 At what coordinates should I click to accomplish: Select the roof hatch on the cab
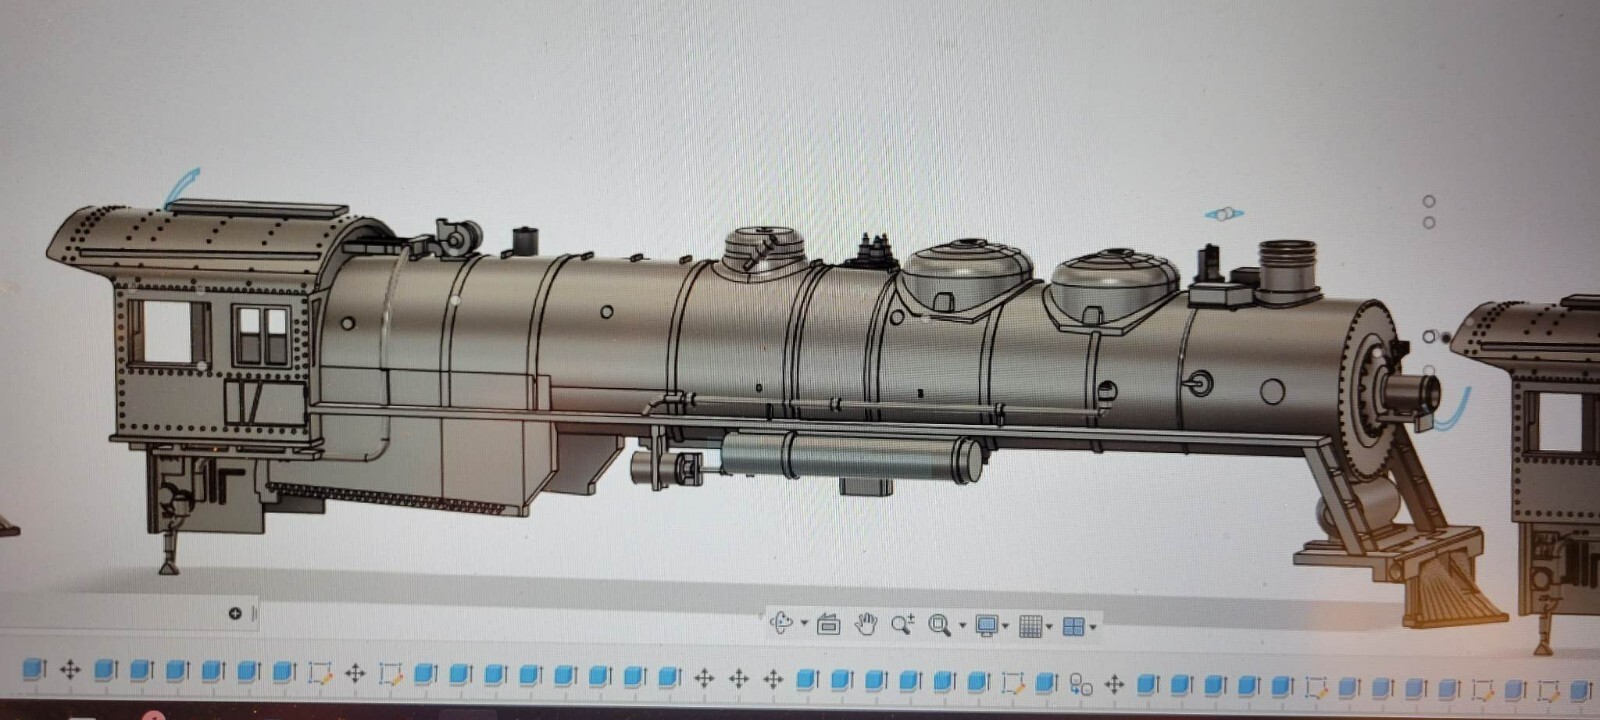257,209
